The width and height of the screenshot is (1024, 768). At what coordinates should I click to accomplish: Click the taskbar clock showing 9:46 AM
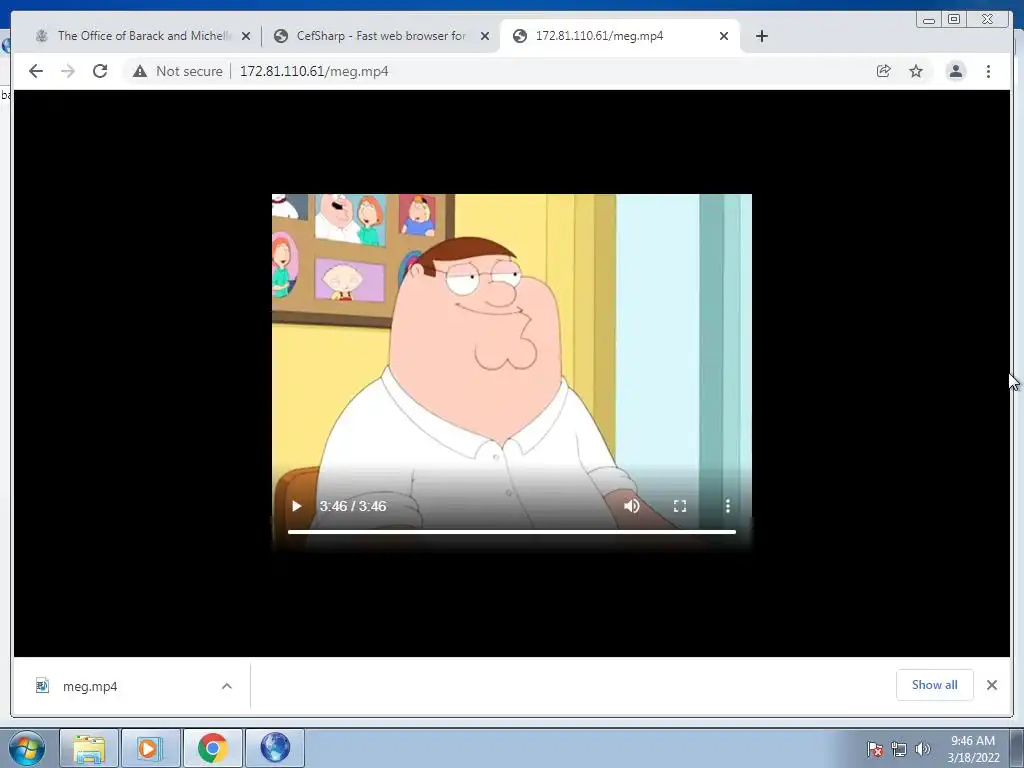pyautogui.click(x=973, y=749)
